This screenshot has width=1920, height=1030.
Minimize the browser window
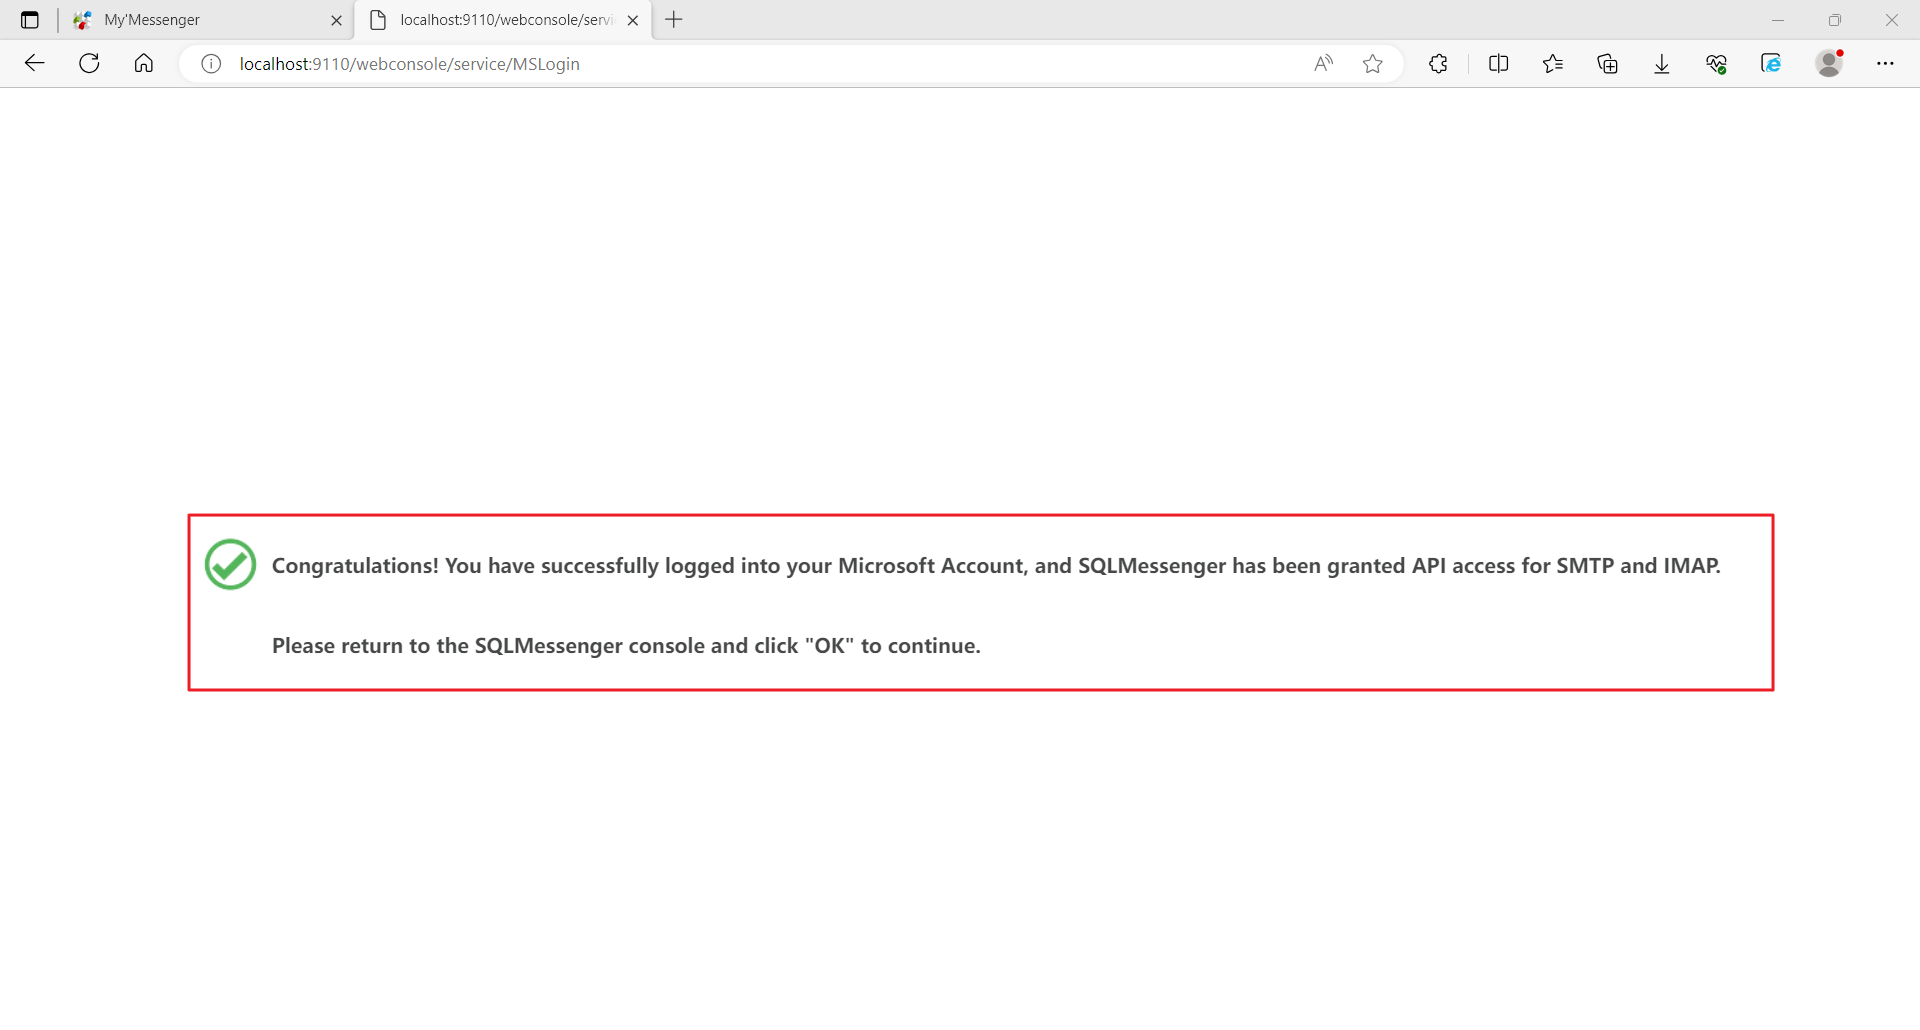click(x=1778, y=20)
